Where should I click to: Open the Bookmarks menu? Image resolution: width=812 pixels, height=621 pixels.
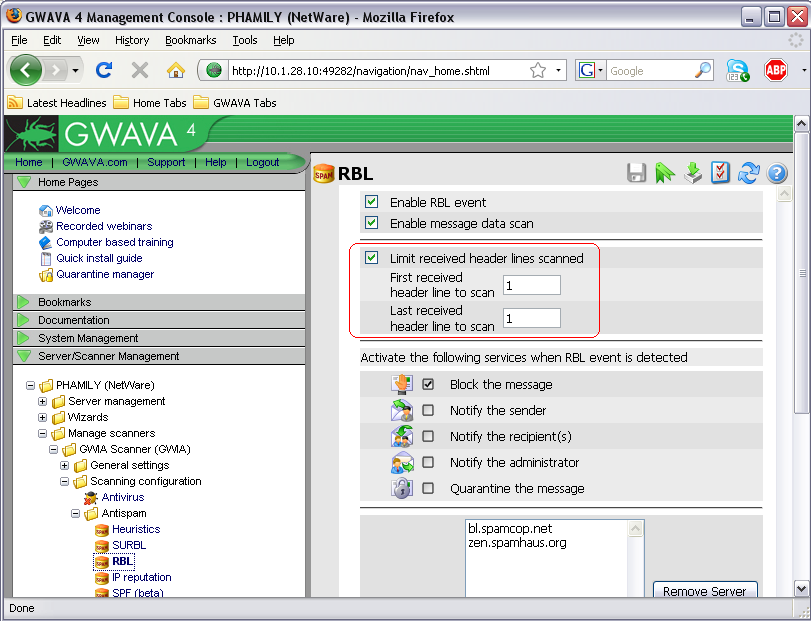click(191, 40)
